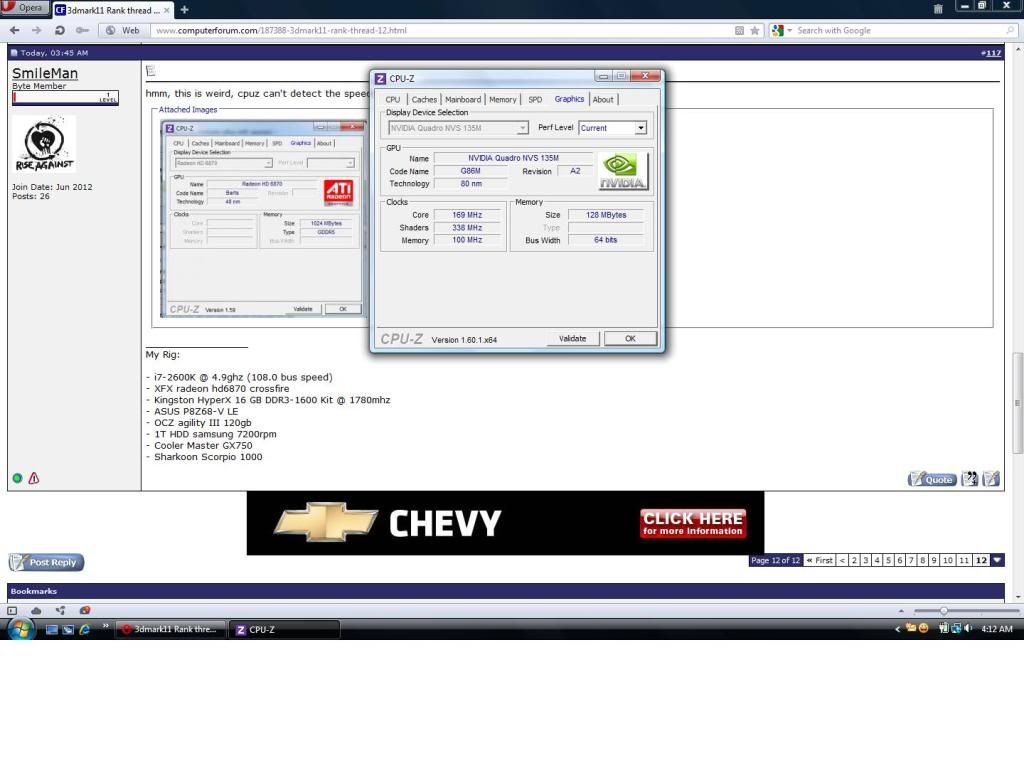Viewport: 1024px width, 768px height.
Task: Reload the page with the refresh icon
Action: coord(59,30)
